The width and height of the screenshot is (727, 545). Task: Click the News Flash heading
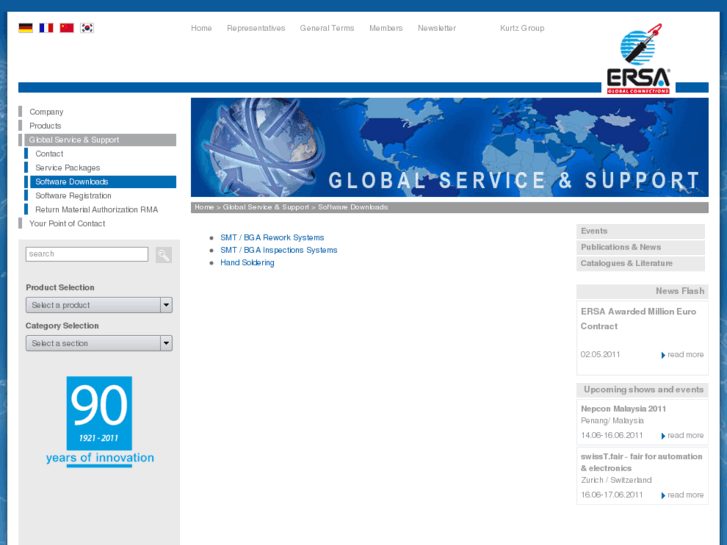(680, 291)
